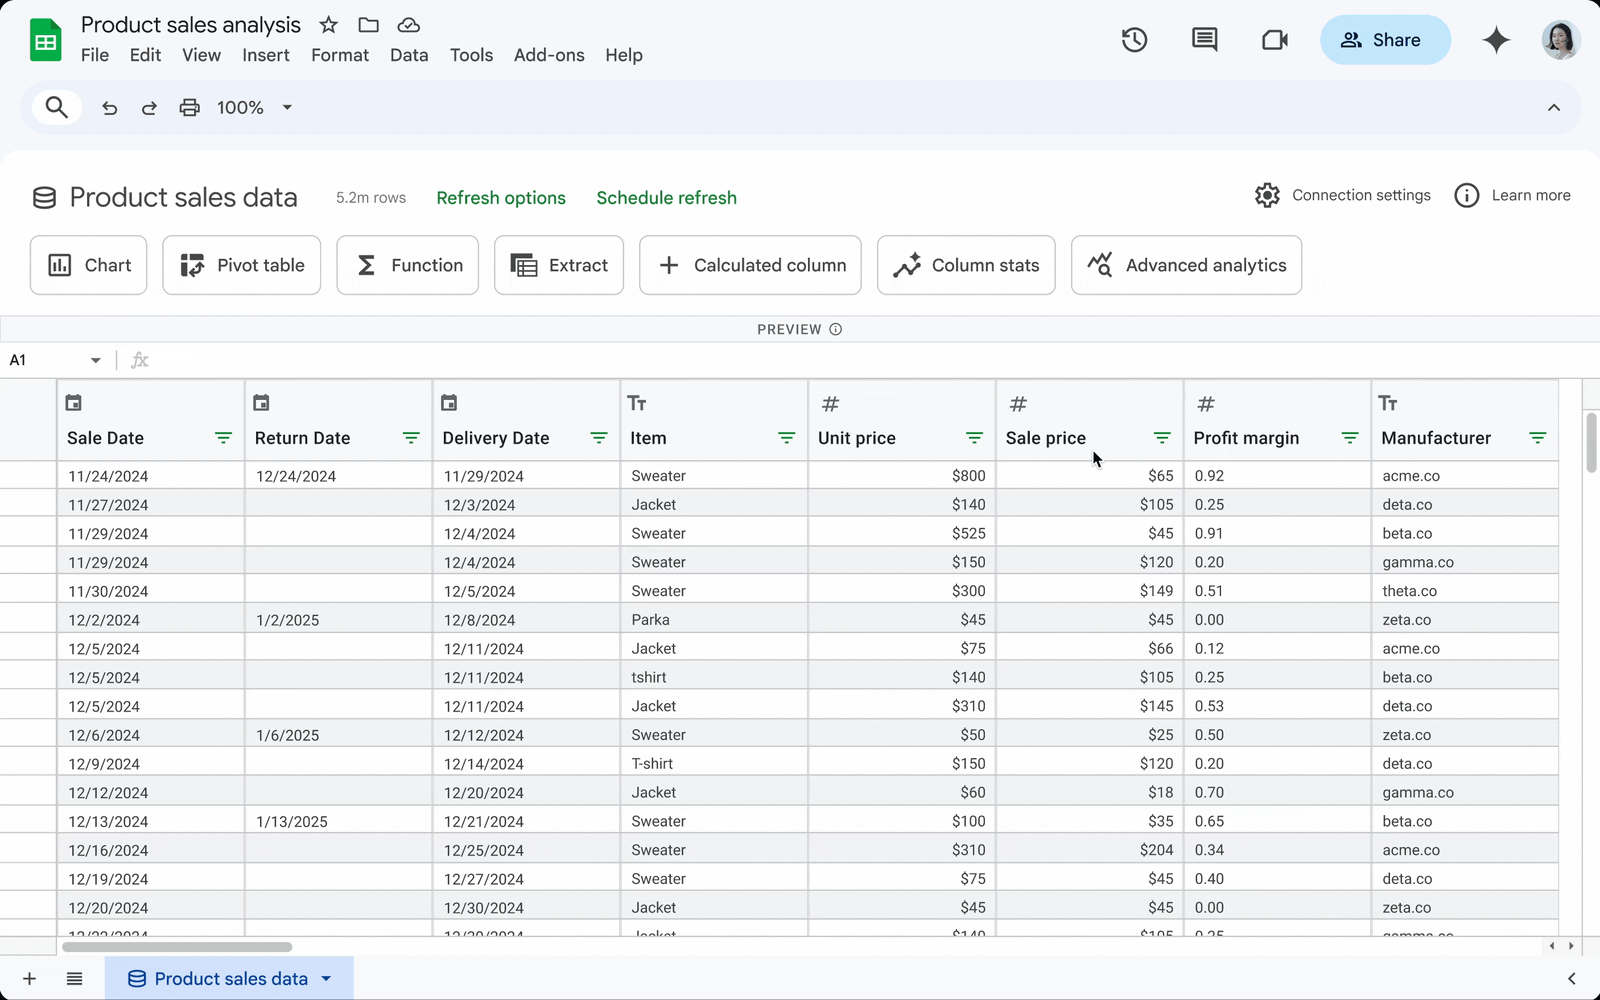The width and height of the screenshot is (1600, 1000).
Task: Launch Advanced analytics
Action: pos(1186,265)
